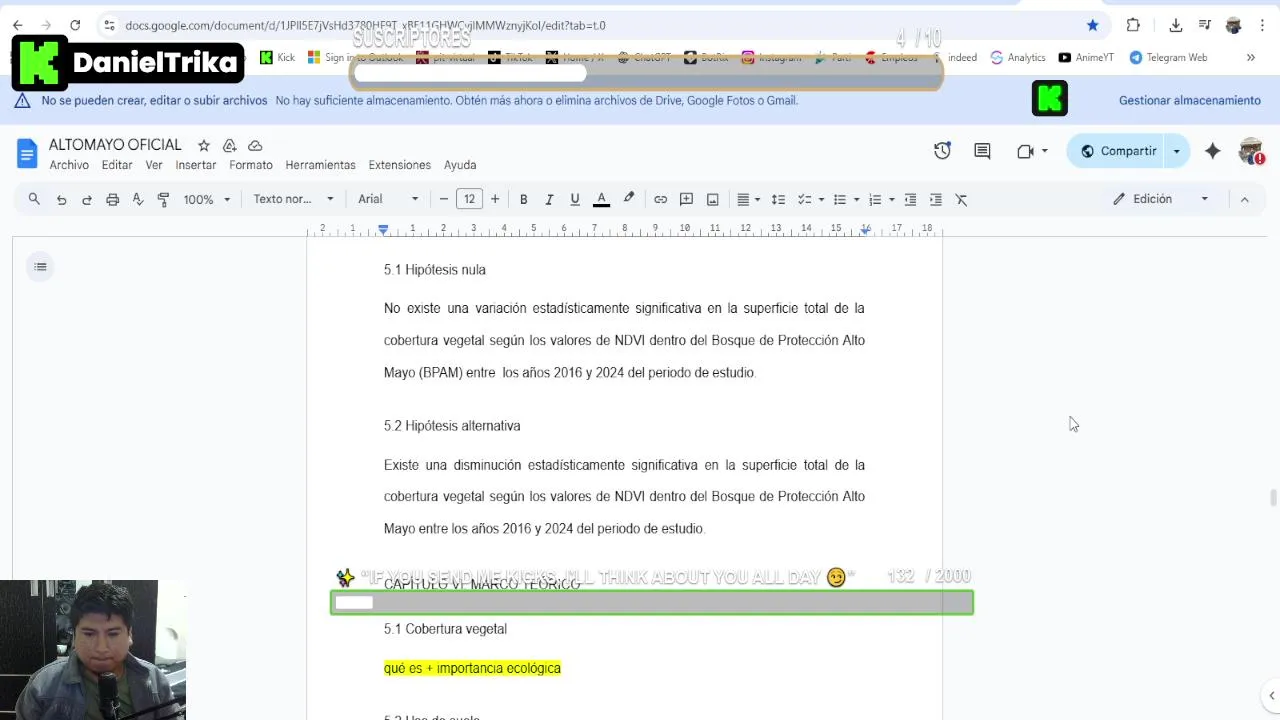Viewport: 1280px width, 720px height.
Task: Open the Formato menu
Action: pyautogui.click(x=251, y=165)
